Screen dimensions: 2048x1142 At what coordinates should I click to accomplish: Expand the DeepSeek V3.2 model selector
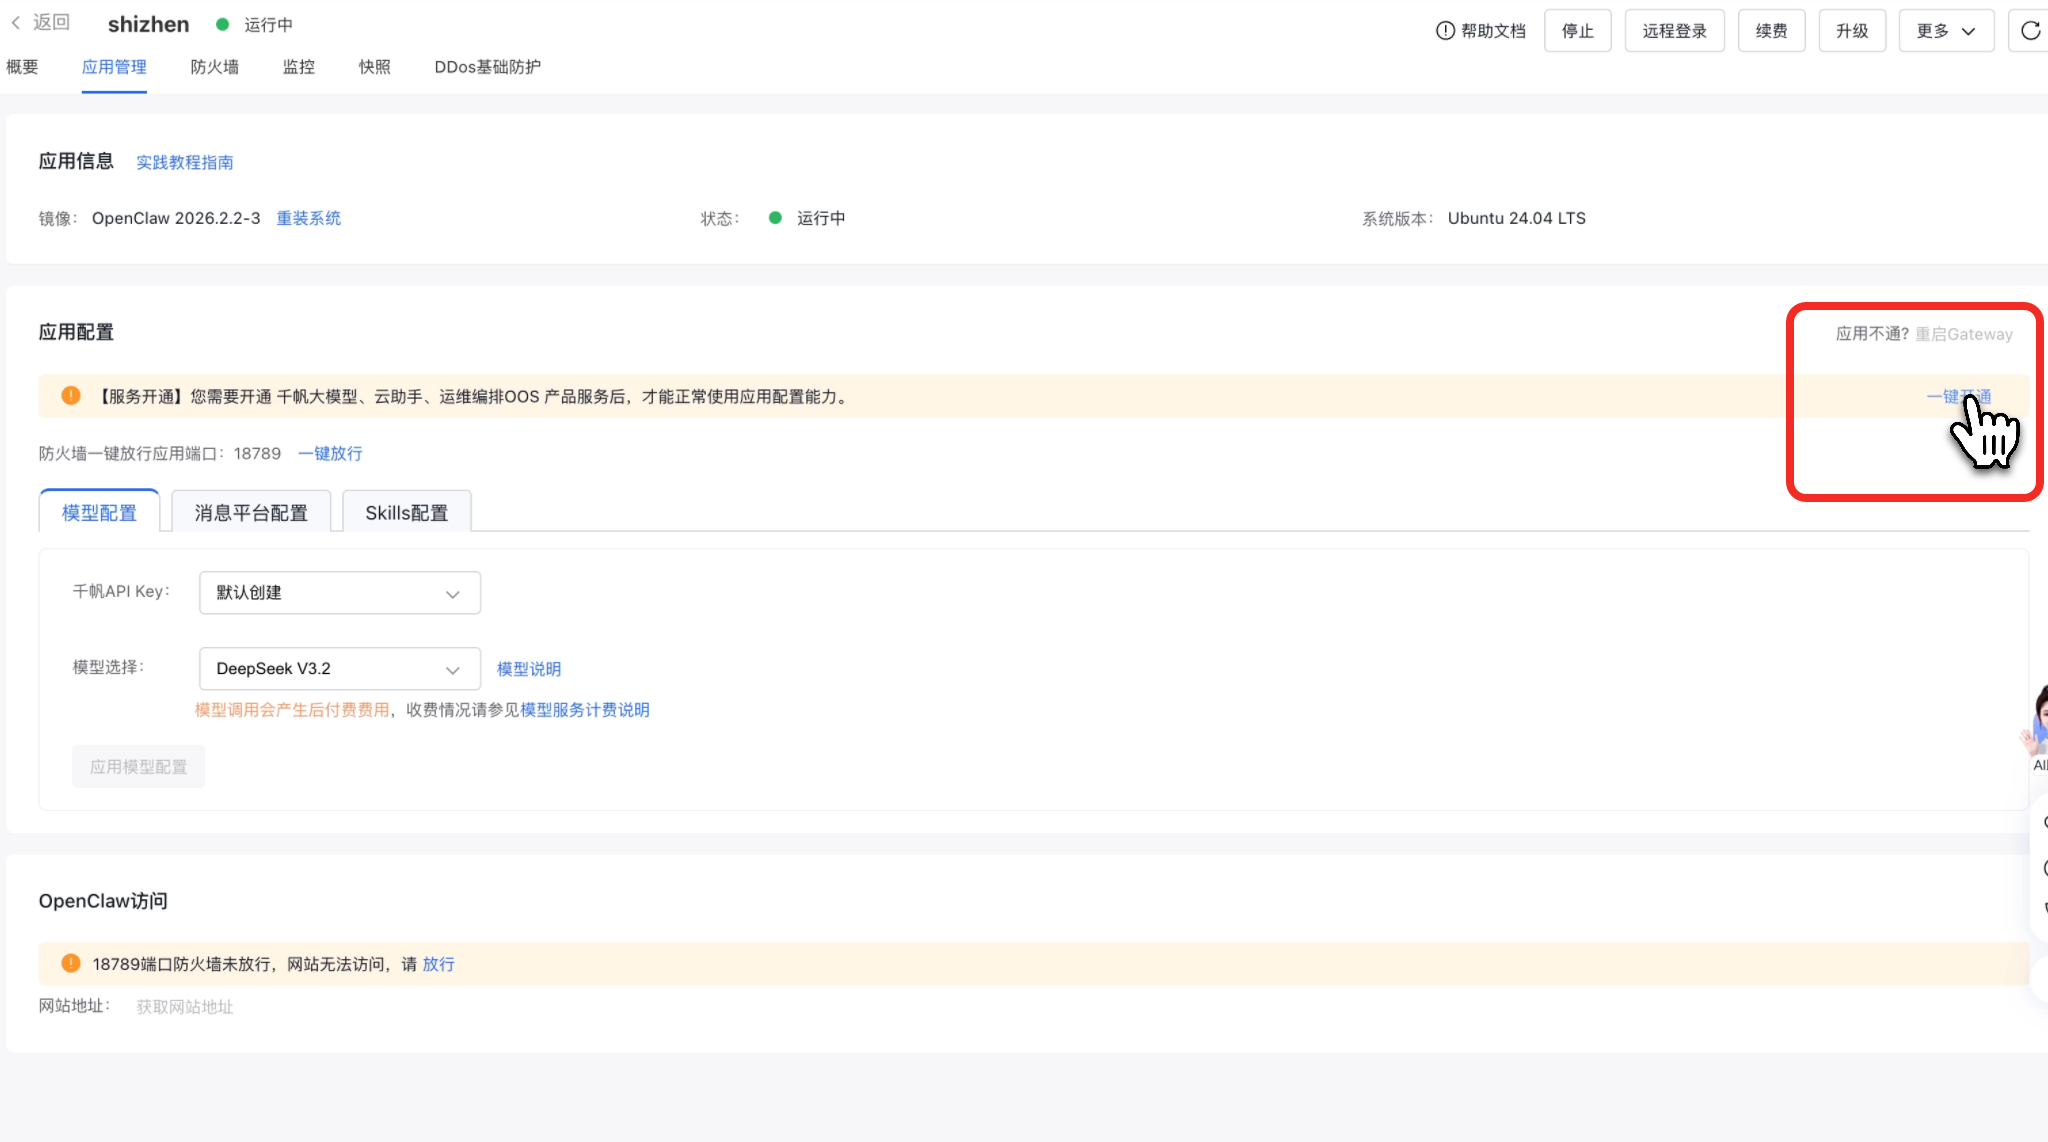[339, 669]
